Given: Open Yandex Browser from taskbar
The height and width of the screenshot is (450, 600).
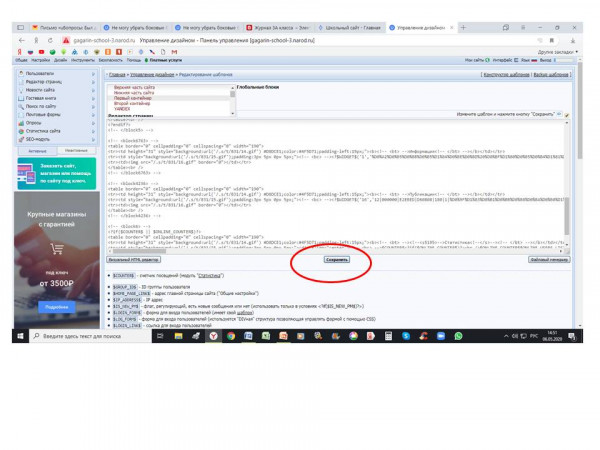Looking at the screenshot, I should click(213, 336).
